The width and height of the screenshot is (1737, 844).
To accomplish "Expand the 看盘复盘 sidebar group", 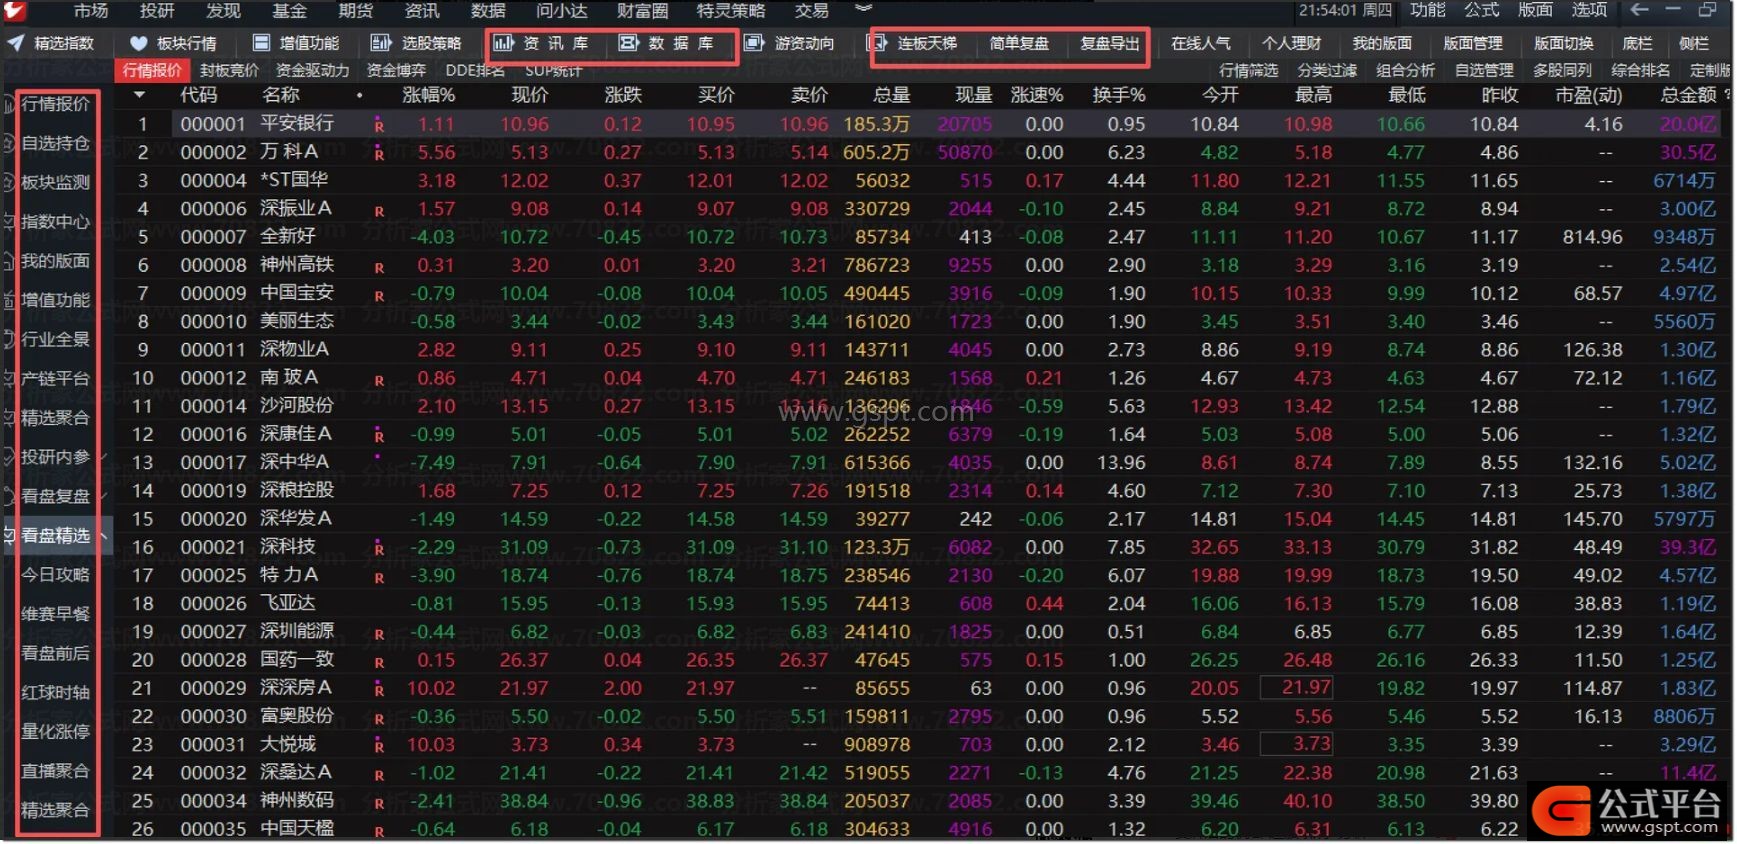I will click(103, 496).
